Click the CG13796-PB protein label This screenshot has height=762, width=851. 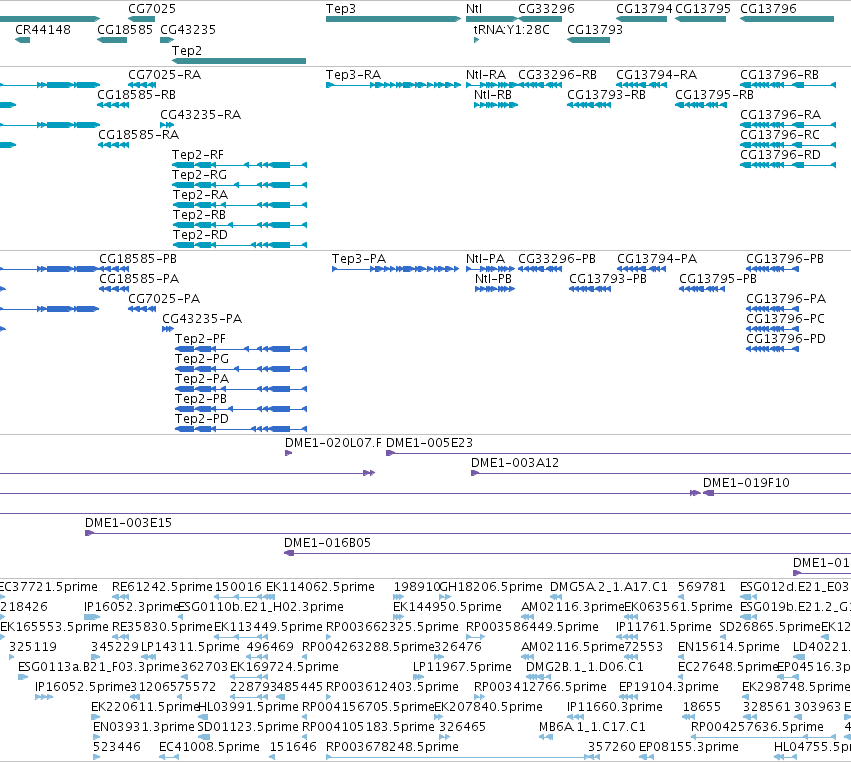(x=785, y=258)
